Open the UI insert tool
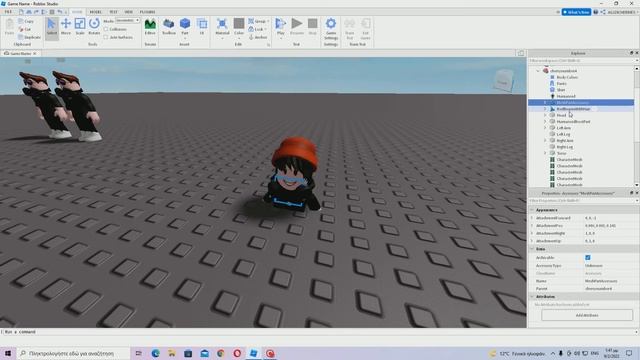The height and width of the screenshot is (360, 640). coord(202,27)
